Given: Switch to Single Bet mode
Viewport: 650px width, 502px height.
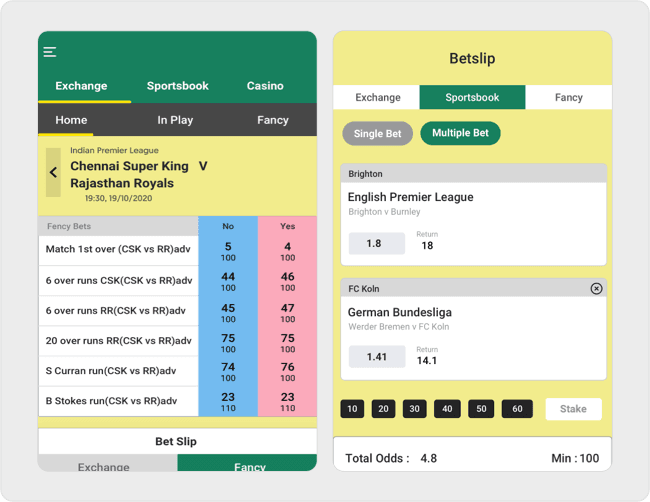Looking at the screenshot, I should [x=377, y=134].
